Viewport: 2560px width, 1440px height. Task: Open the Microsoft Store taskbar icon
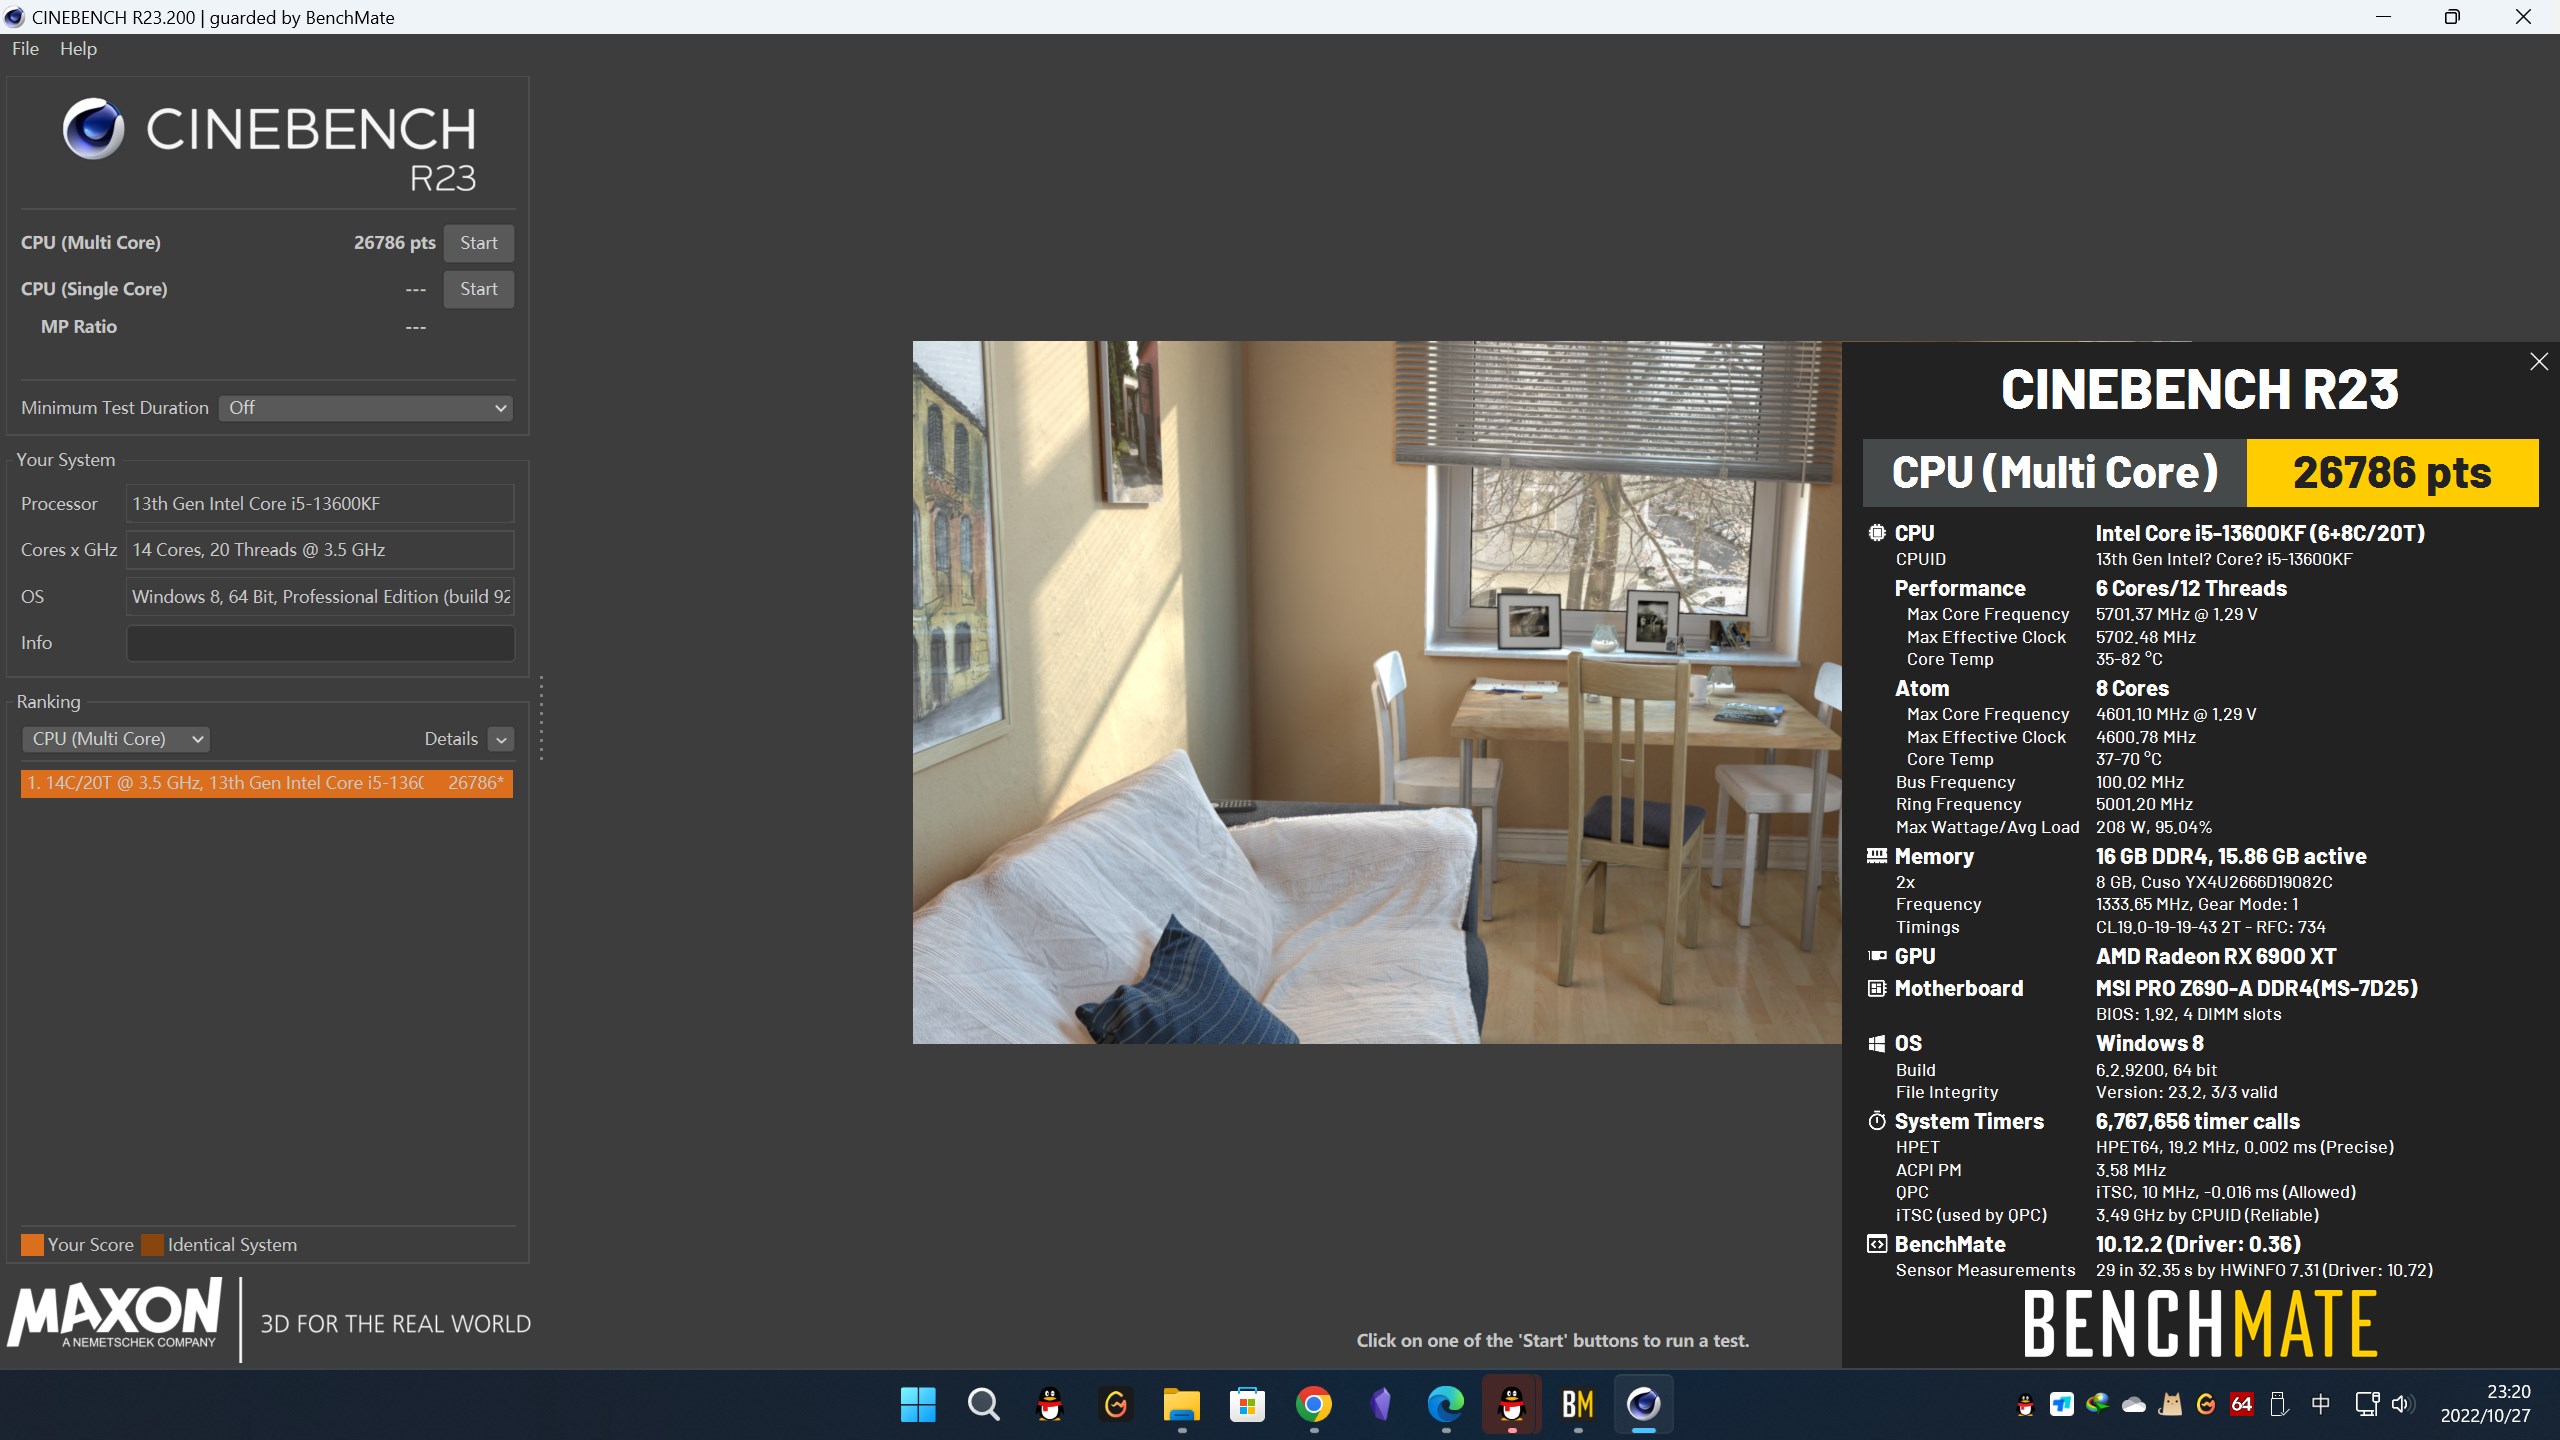[x=1247, y=1405]
